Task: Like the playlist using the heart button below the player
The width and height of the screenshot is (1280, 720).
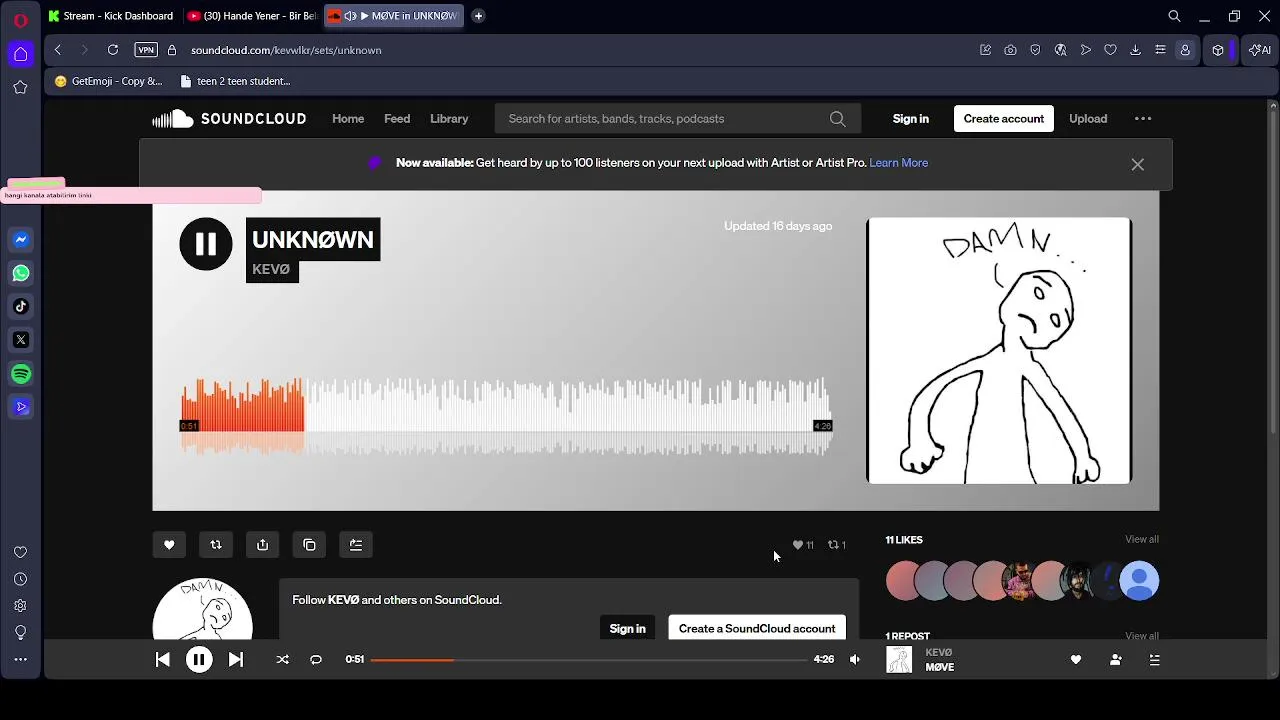Action: click(x=169, y=545)
